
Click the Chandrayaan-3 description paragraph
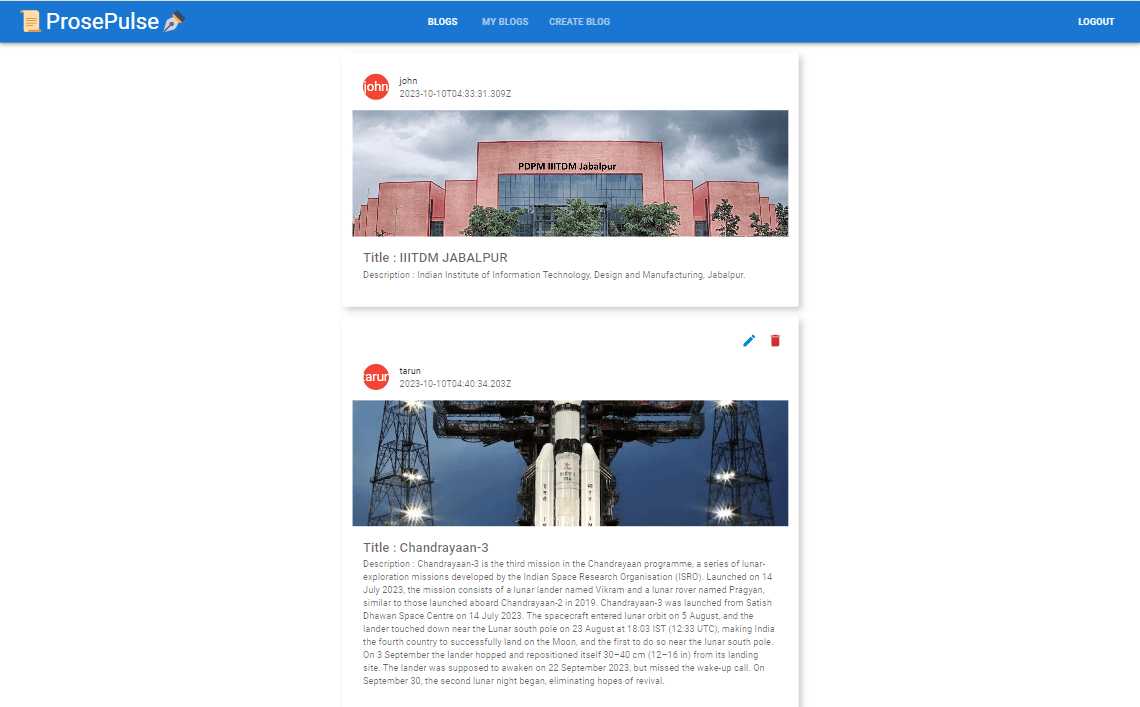[569, 623]
